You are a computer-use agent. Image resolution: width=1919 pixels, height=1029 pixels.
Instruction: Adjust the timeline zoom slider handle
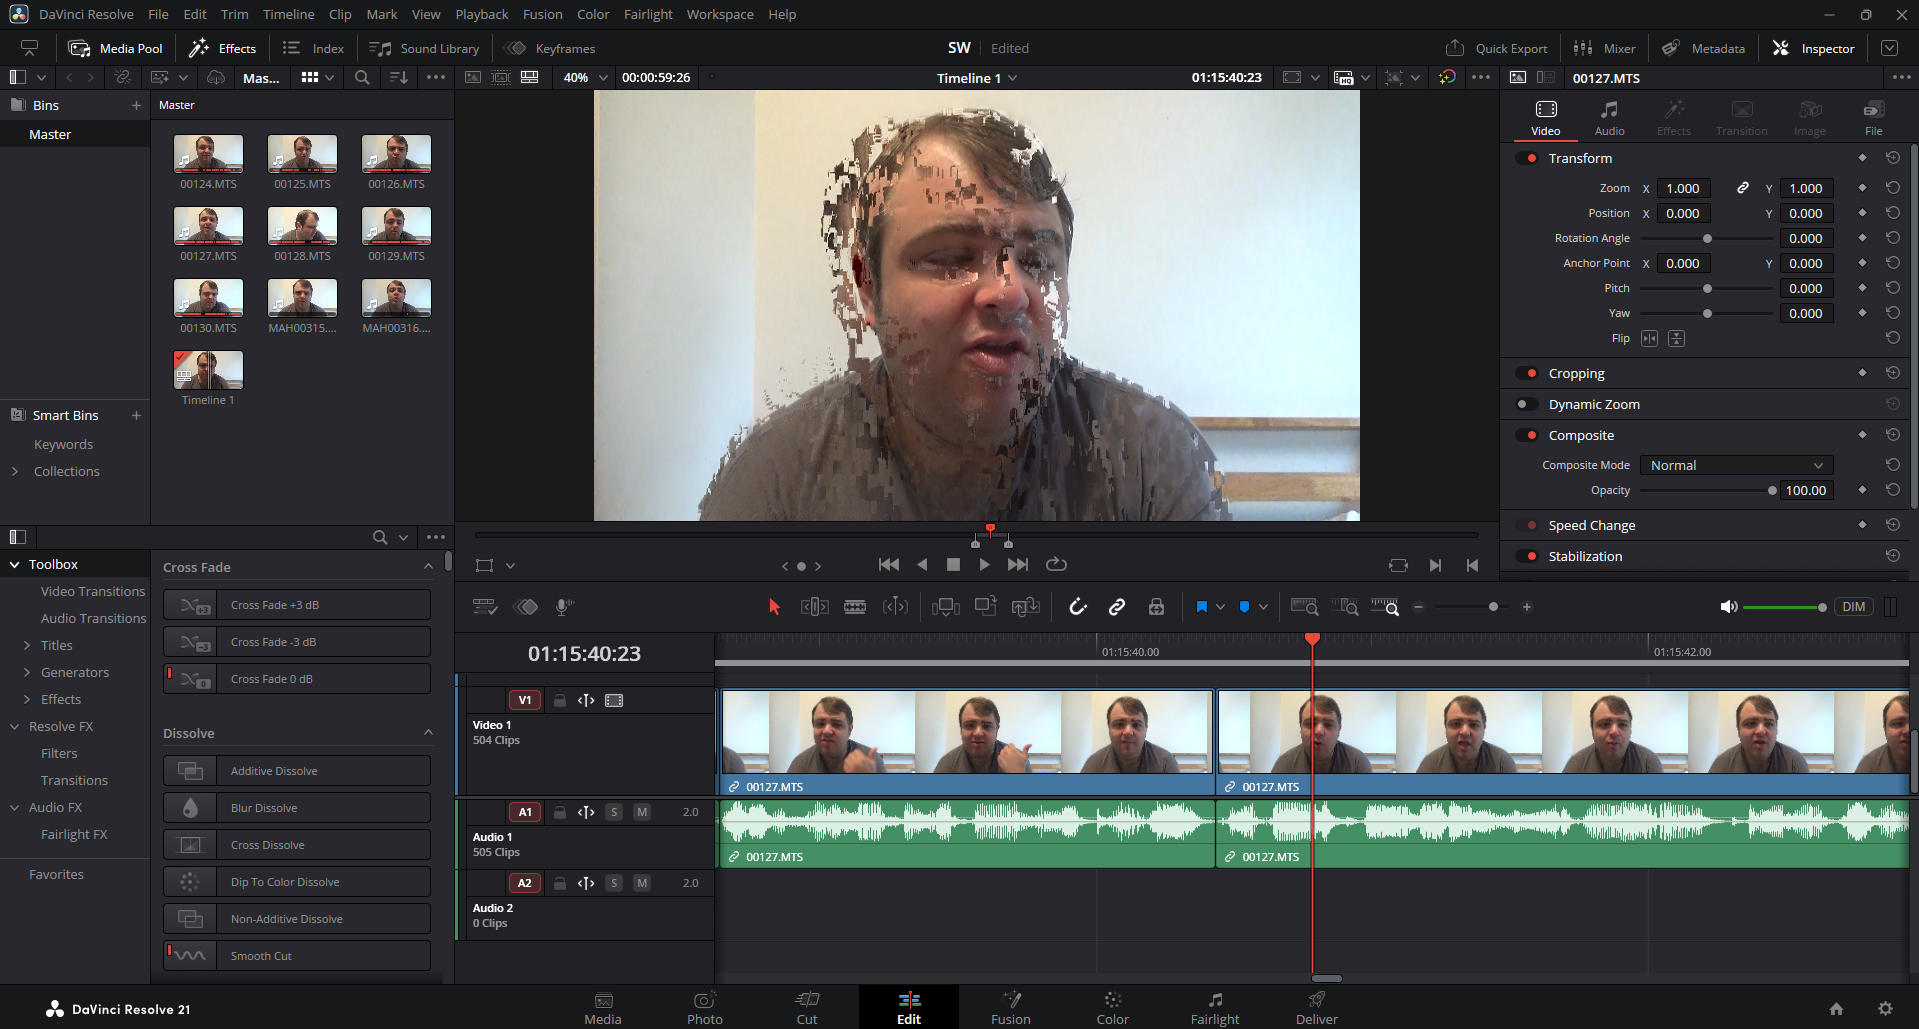point(1493,607)
